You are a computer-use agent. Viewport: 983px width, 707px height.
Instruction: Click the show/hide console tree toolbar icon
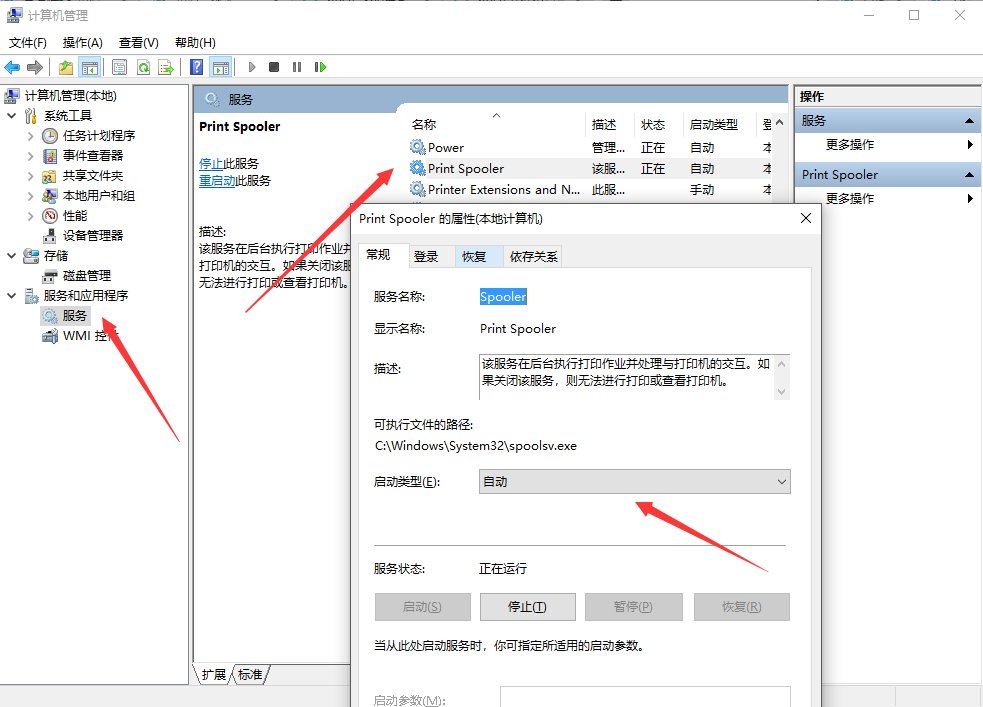point(90,67)
